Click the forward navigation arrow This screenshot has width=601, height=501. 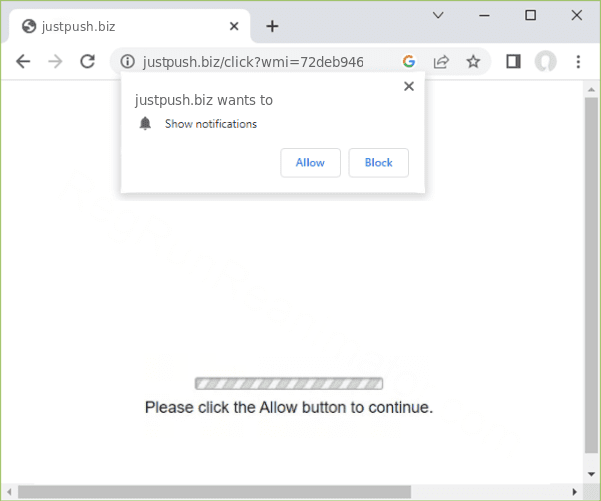click(x=55, y=61)
